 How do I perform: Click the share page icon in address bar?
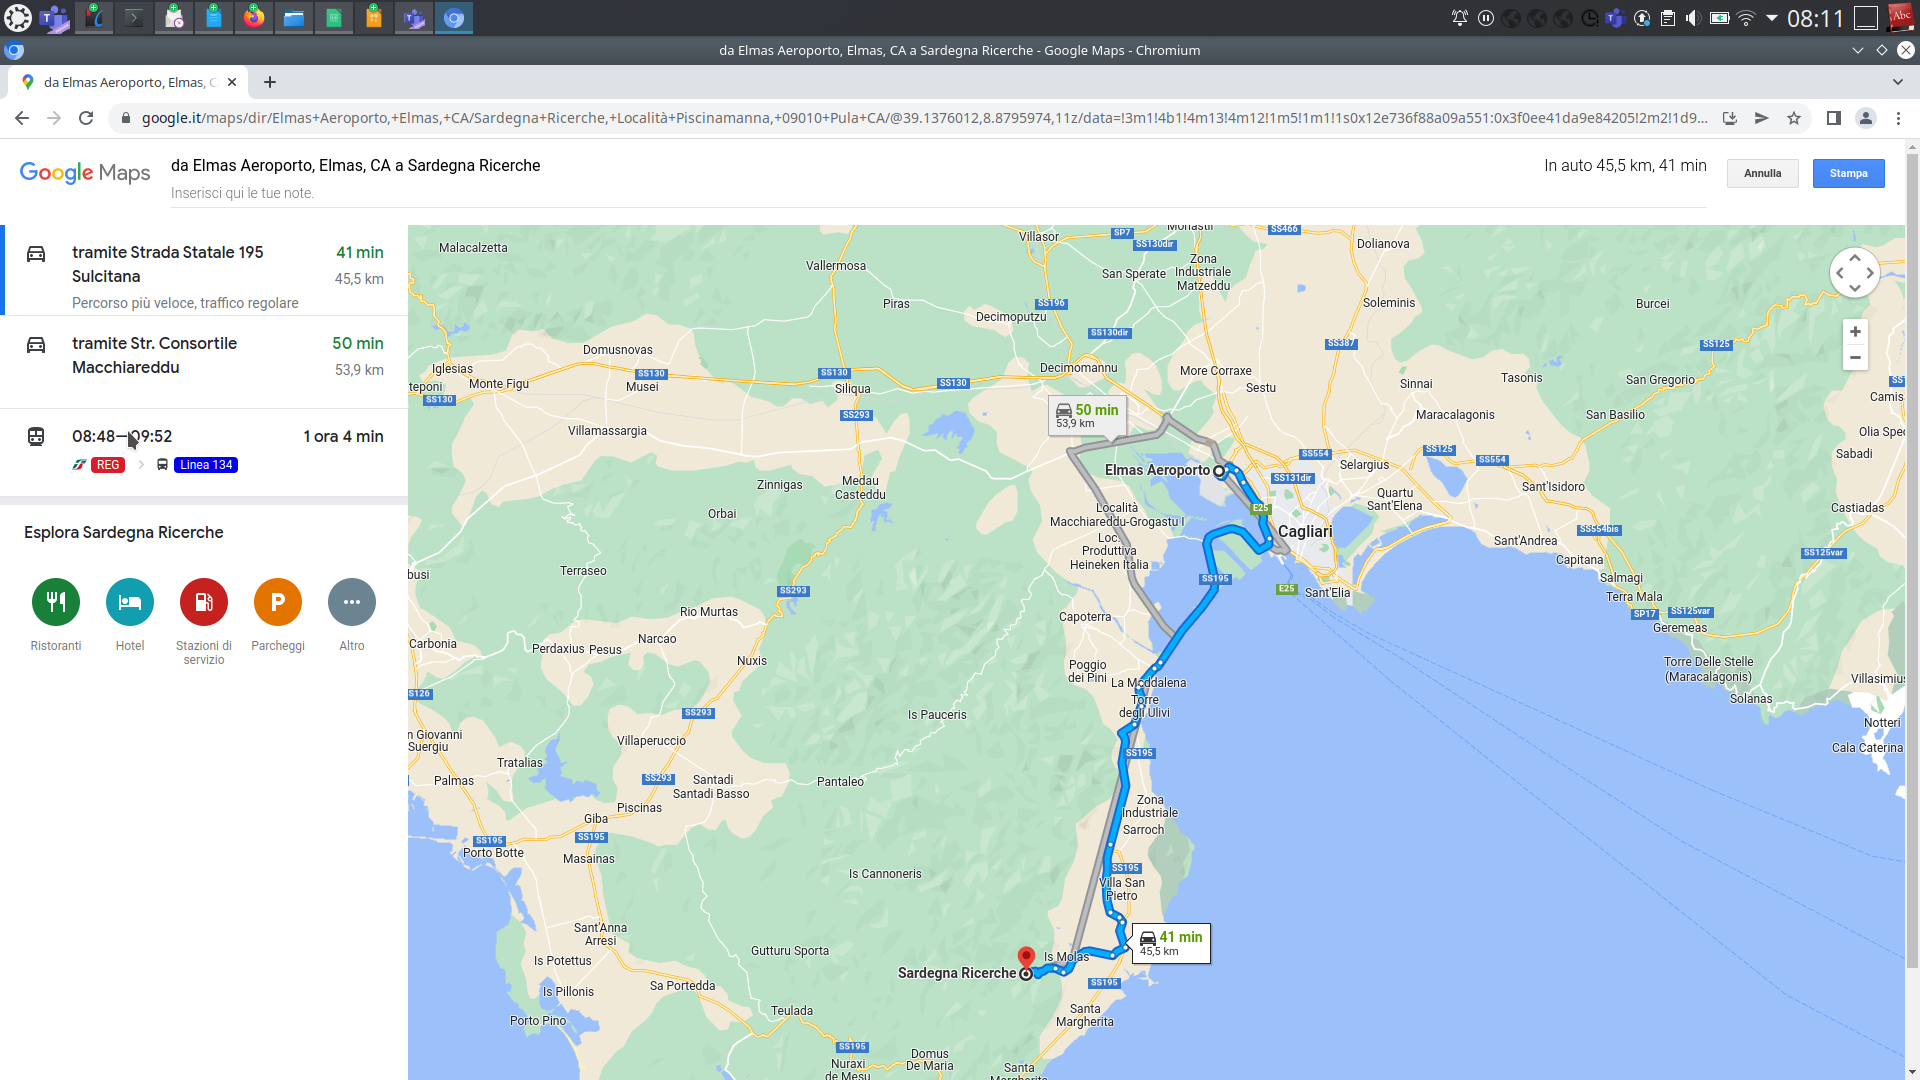[1762, 118]
